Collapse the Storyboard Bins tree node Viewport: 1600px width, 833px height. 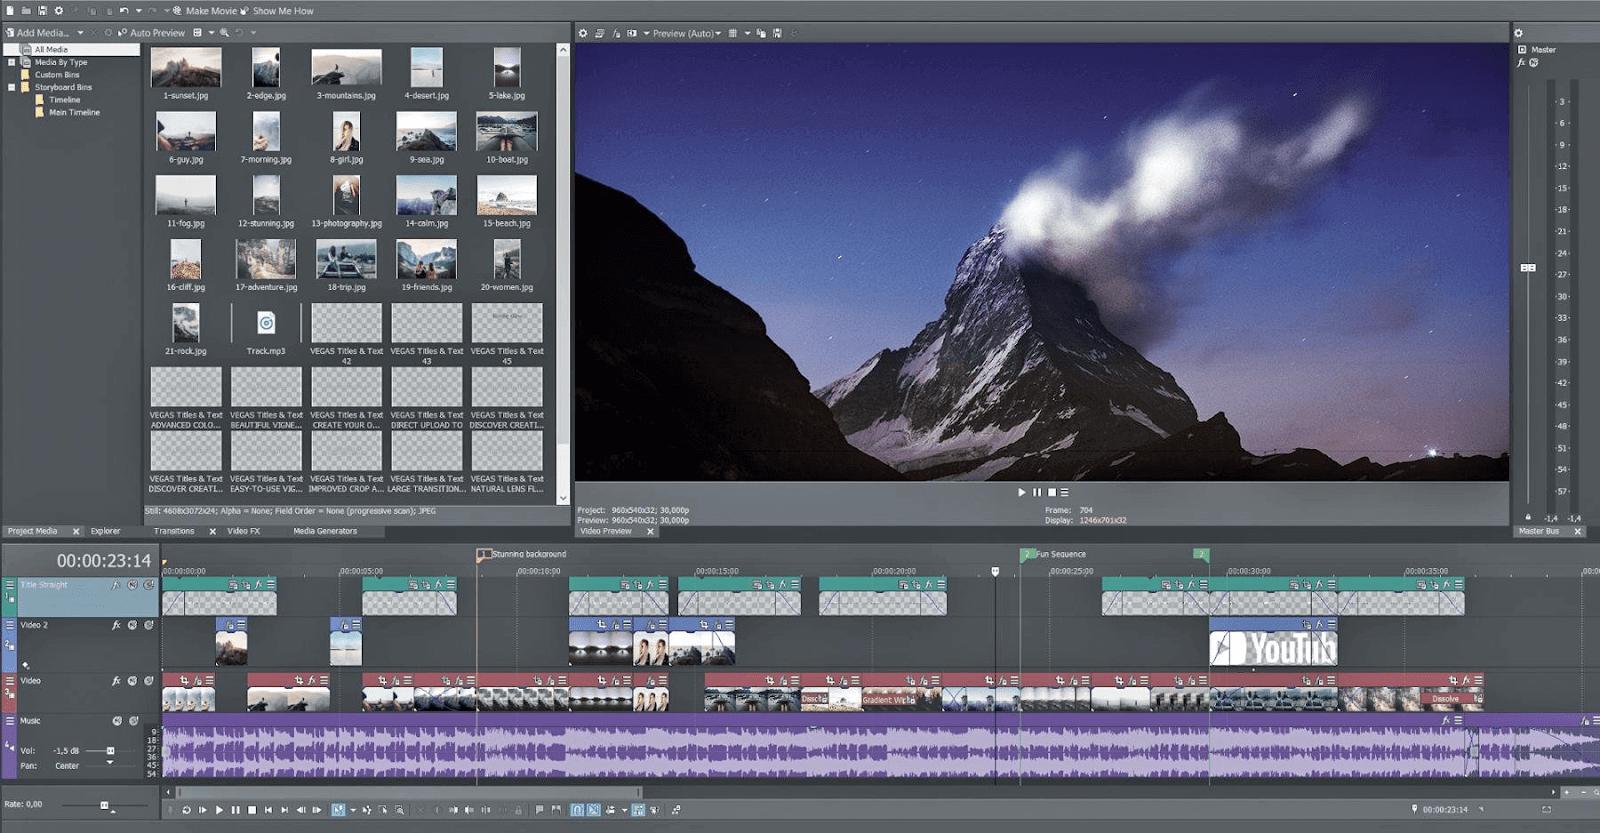tap(12, 87)
